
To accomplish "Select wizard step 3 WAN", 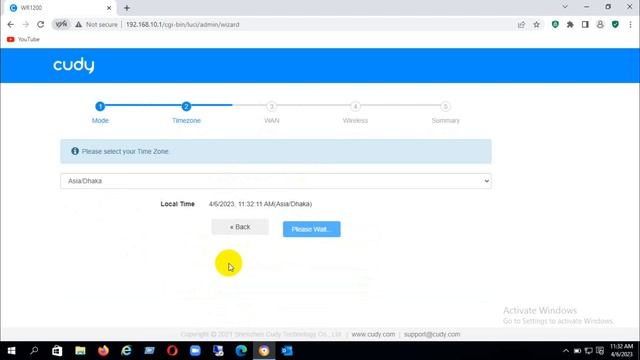I will pyautogui.click(x=271, y=107).
